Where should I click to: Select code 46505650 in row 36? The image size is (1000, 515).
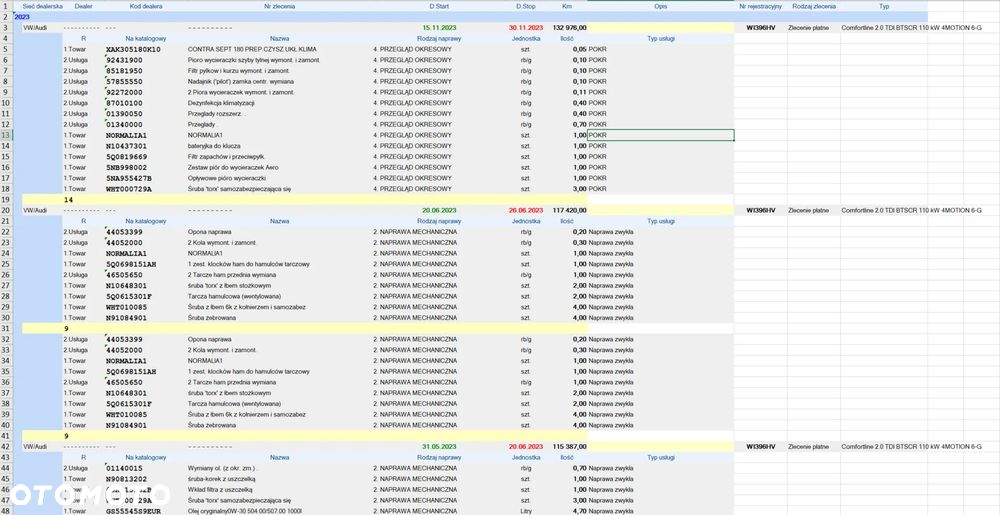124,382
